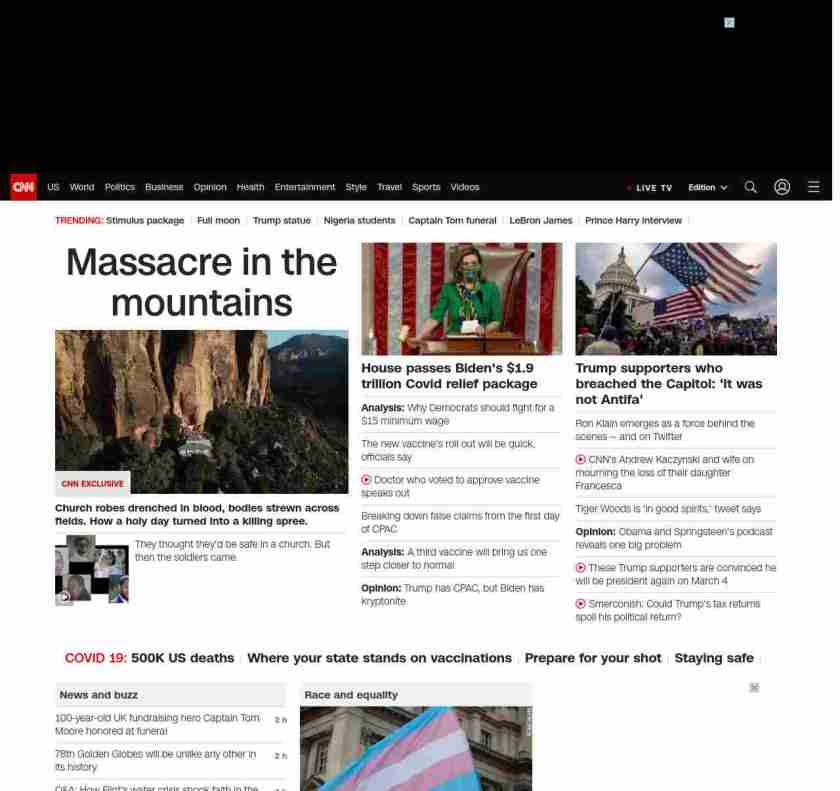Go to the Entertainment section
840x791 pixels.
(304, 187)
